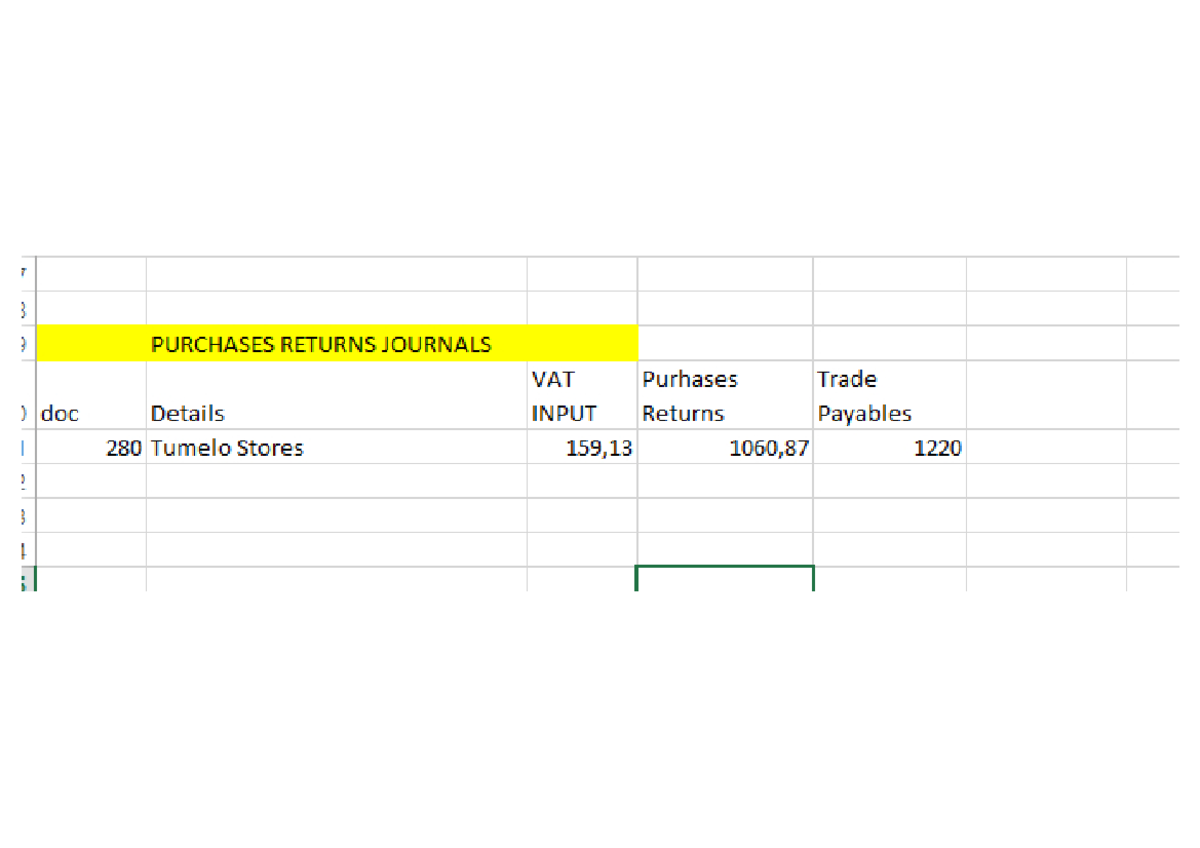The width and height of the screenshot is (1200, 848).
Task: Select the 'Details' header cell
Action: point(336,396)
